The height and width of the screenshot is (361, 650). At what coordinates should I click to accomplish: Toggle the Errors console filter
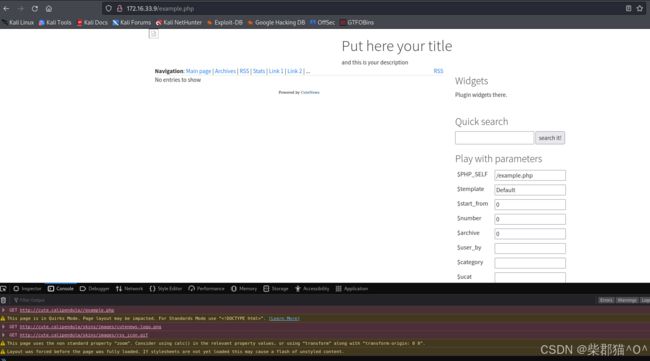[x=606, y=300]
